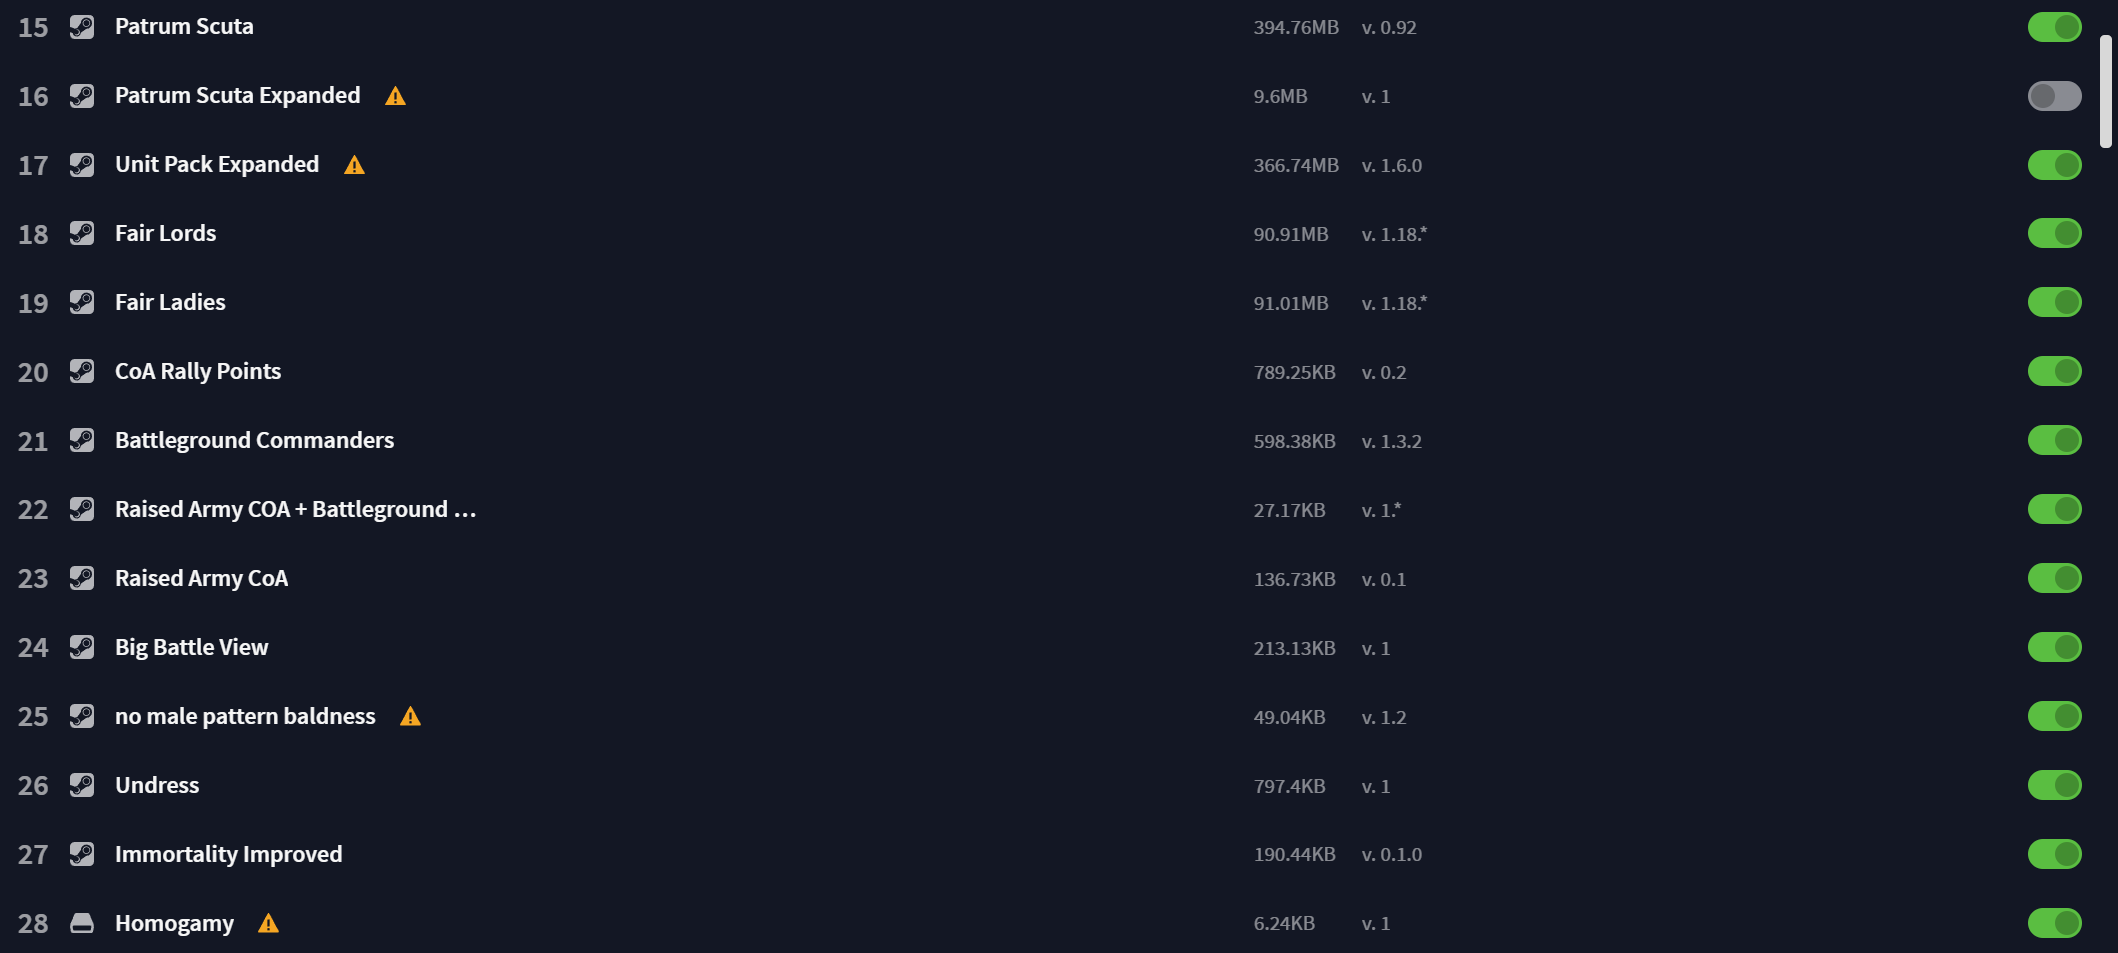Enable the Patrum Scuta Expanded mod toggle

point(2054,96)
